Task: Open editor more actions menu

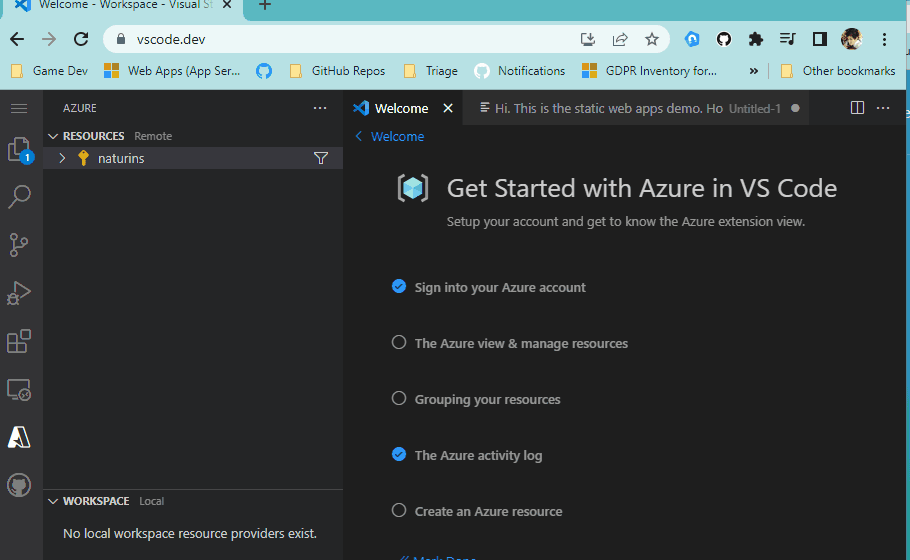Action: click(883, 108)
